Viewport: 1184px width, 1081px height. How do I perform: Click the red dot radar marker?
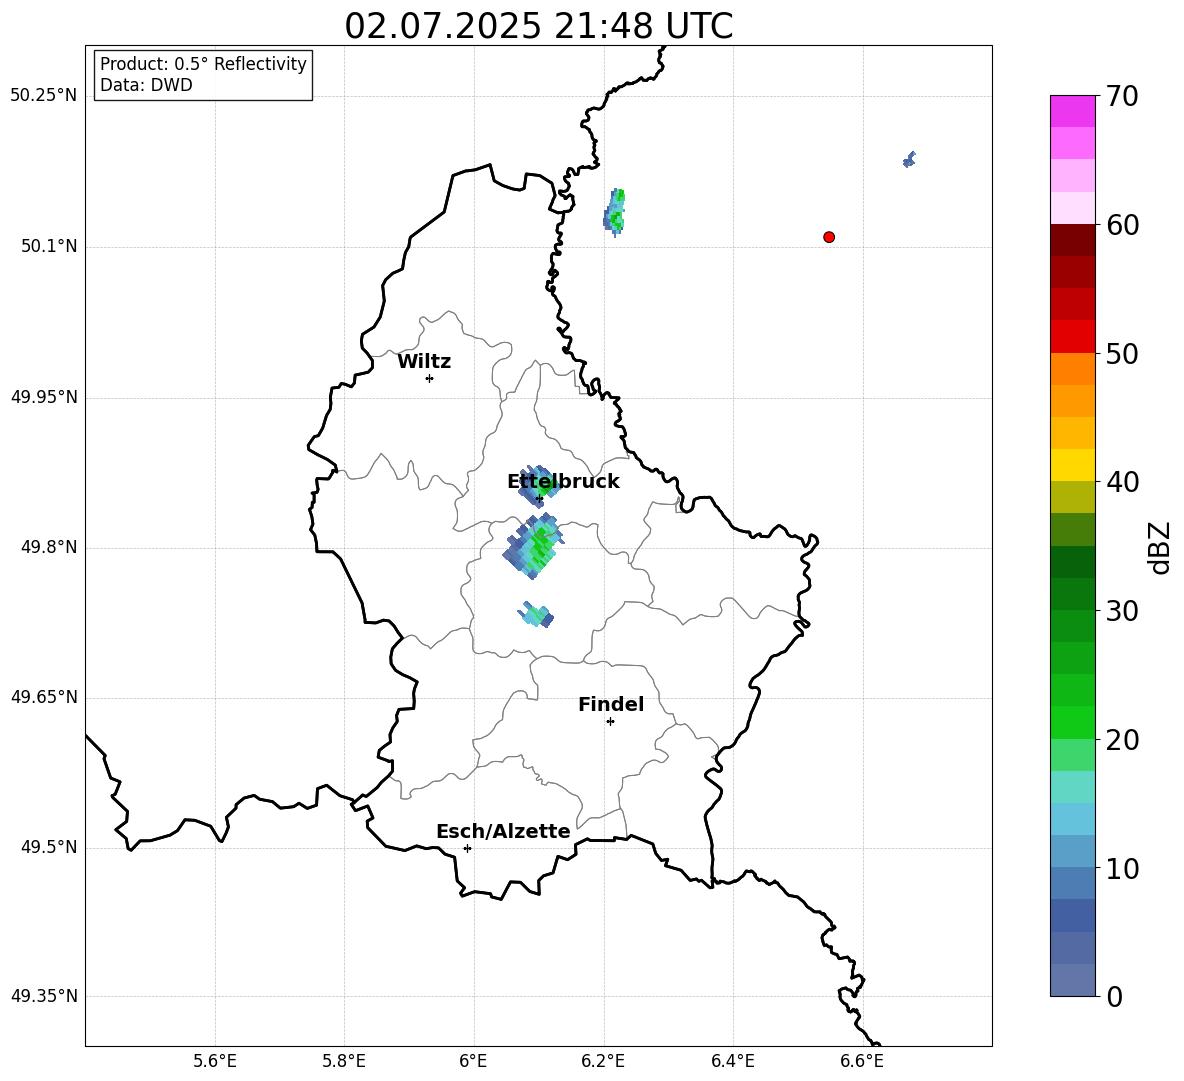829,237
